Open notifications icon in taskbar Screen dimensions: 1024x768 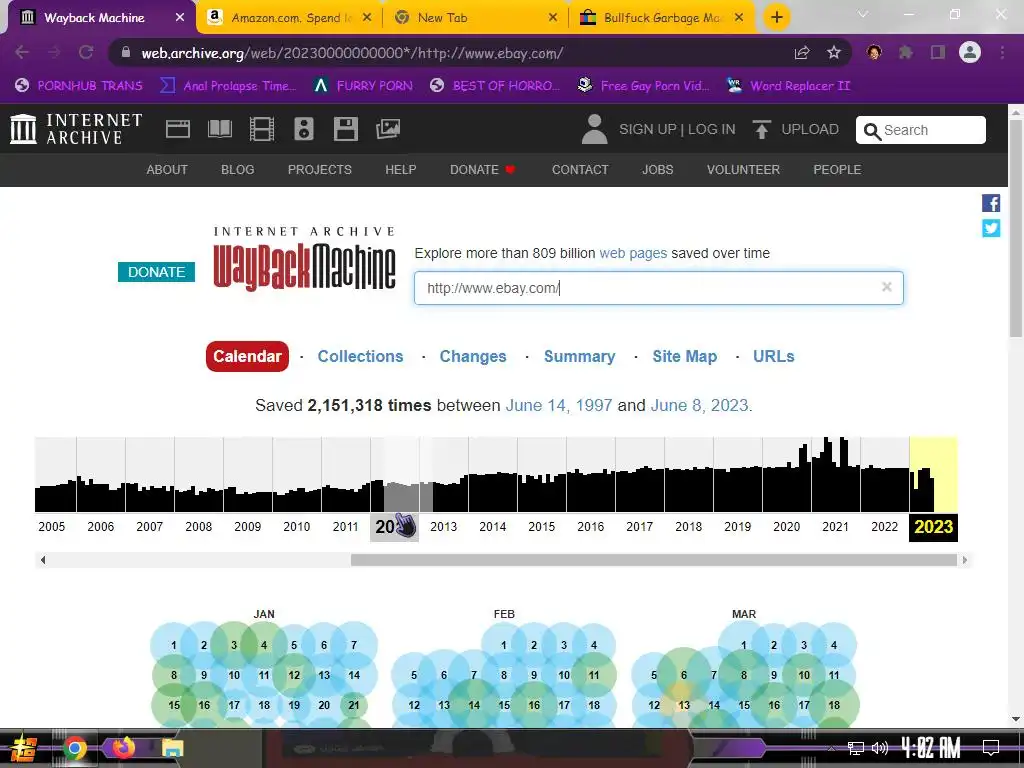click(x=991, y=748)
